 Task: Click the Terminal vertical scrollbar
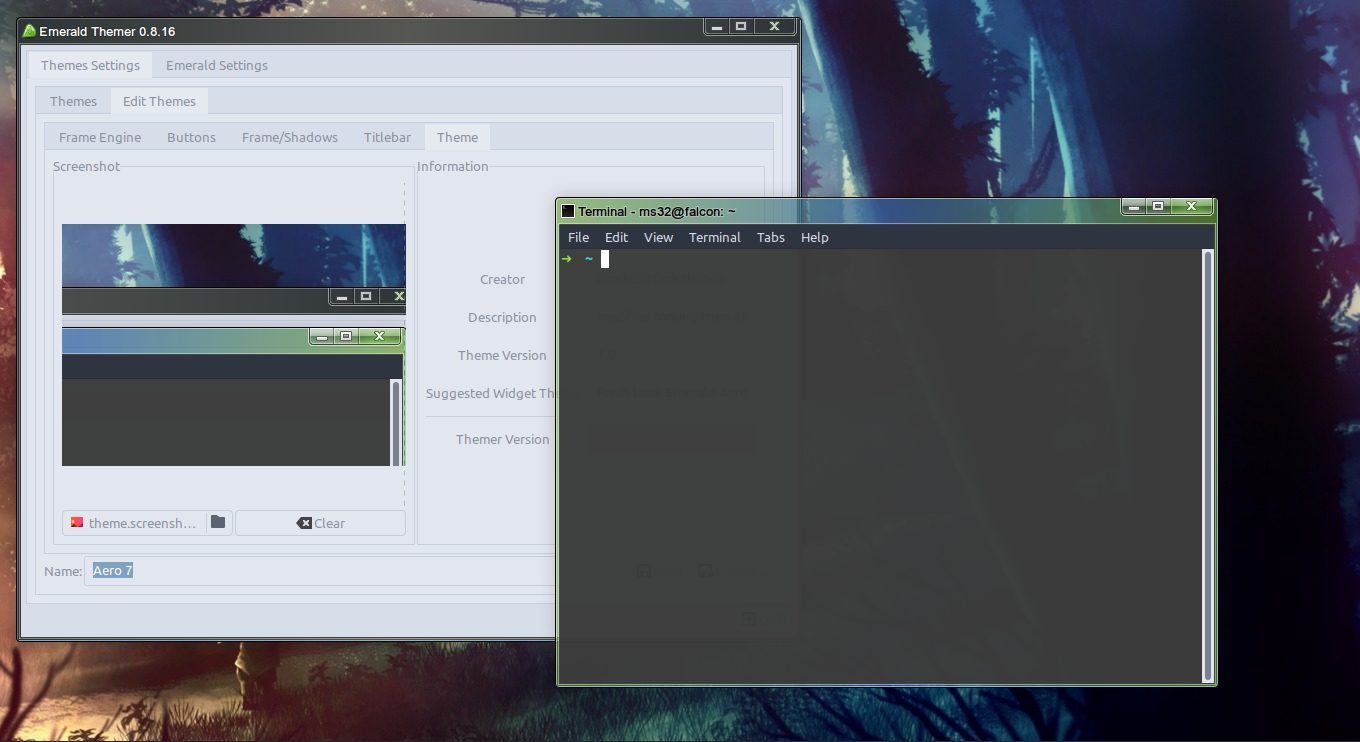[x=1207, y=465]
